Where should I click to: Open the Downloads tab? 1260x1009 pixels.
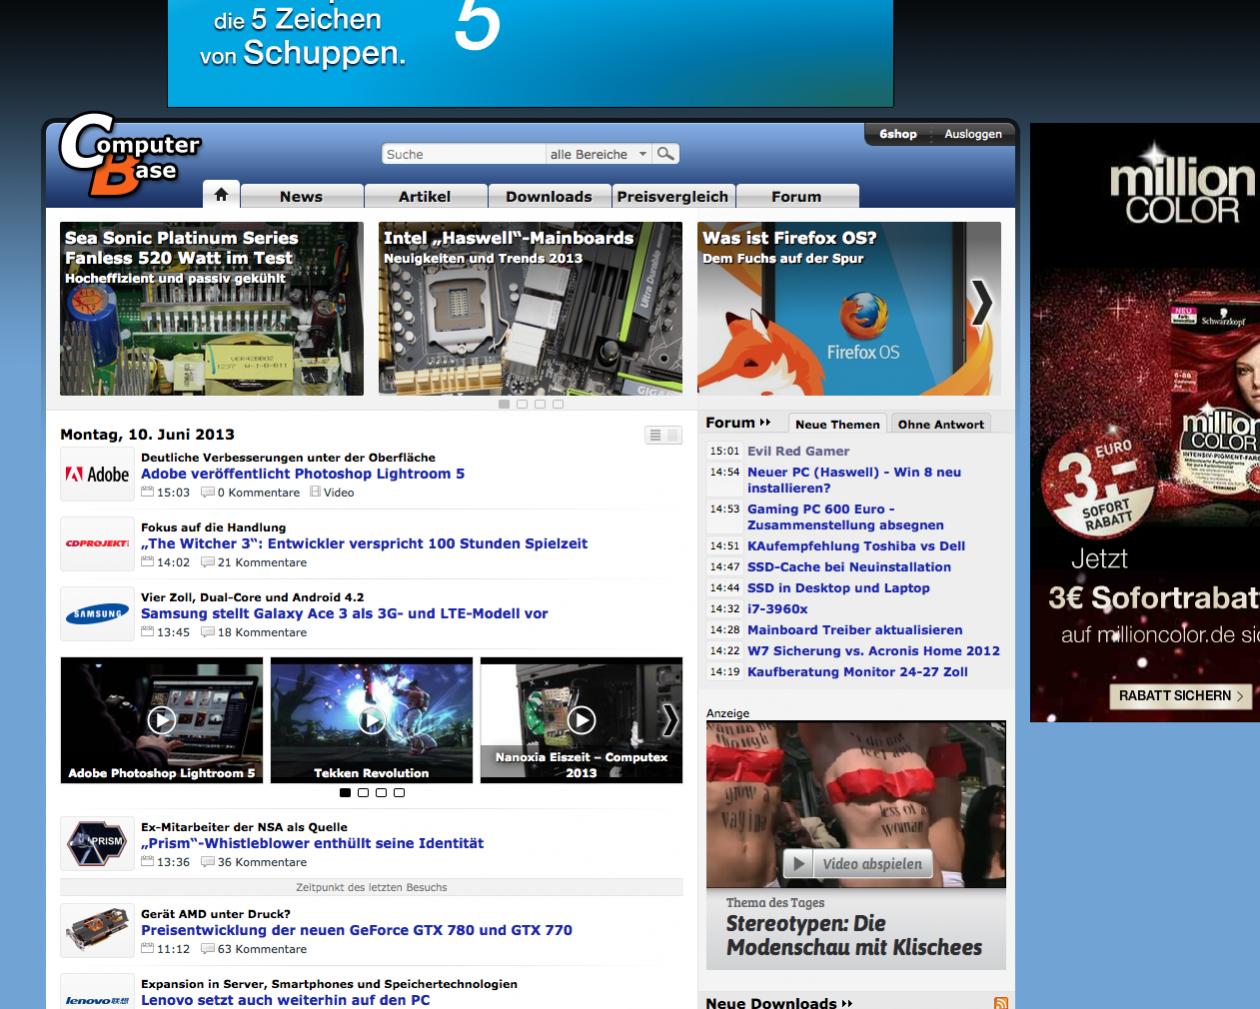coord(549,196)
